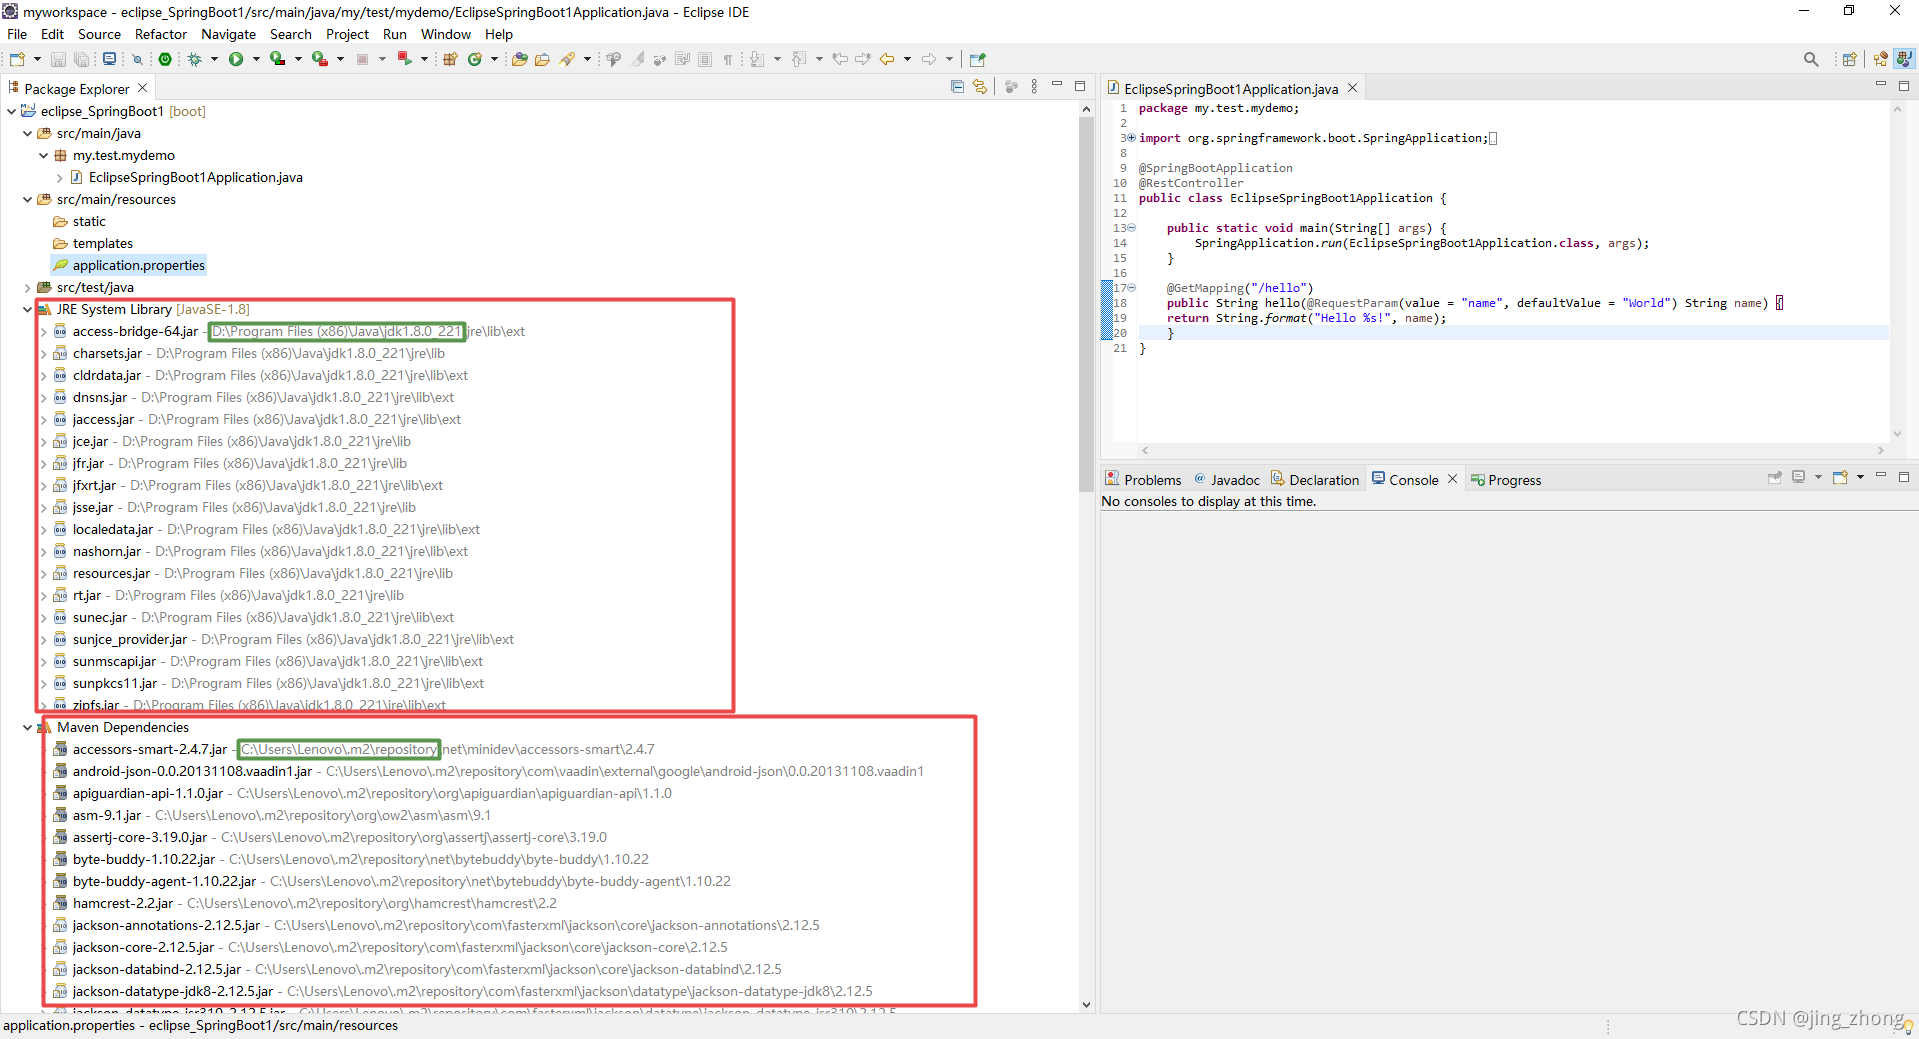
Task: Switch to the Progress tab
Action: 1506,480
